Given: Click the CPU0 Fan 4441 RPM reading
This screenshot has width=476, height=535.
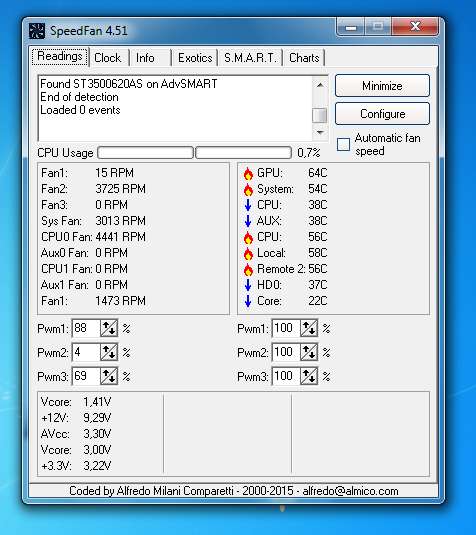Looking at the screenshot, I should [93, 237].
